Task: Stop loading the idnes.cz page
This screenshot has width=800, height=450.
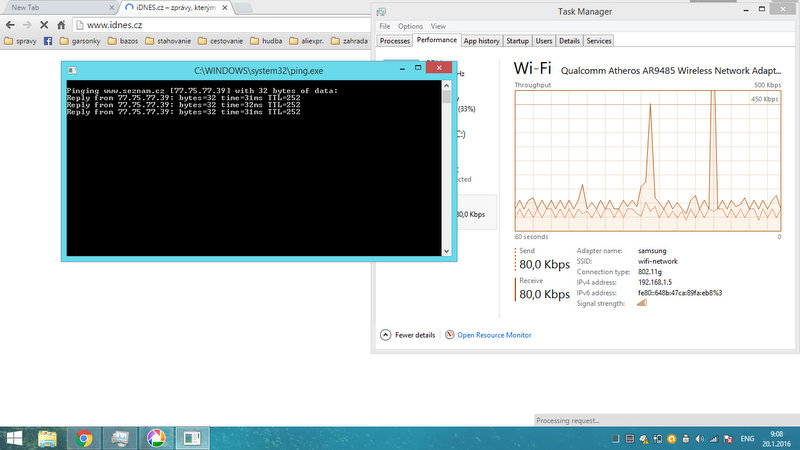Action: tap(44, 24)
